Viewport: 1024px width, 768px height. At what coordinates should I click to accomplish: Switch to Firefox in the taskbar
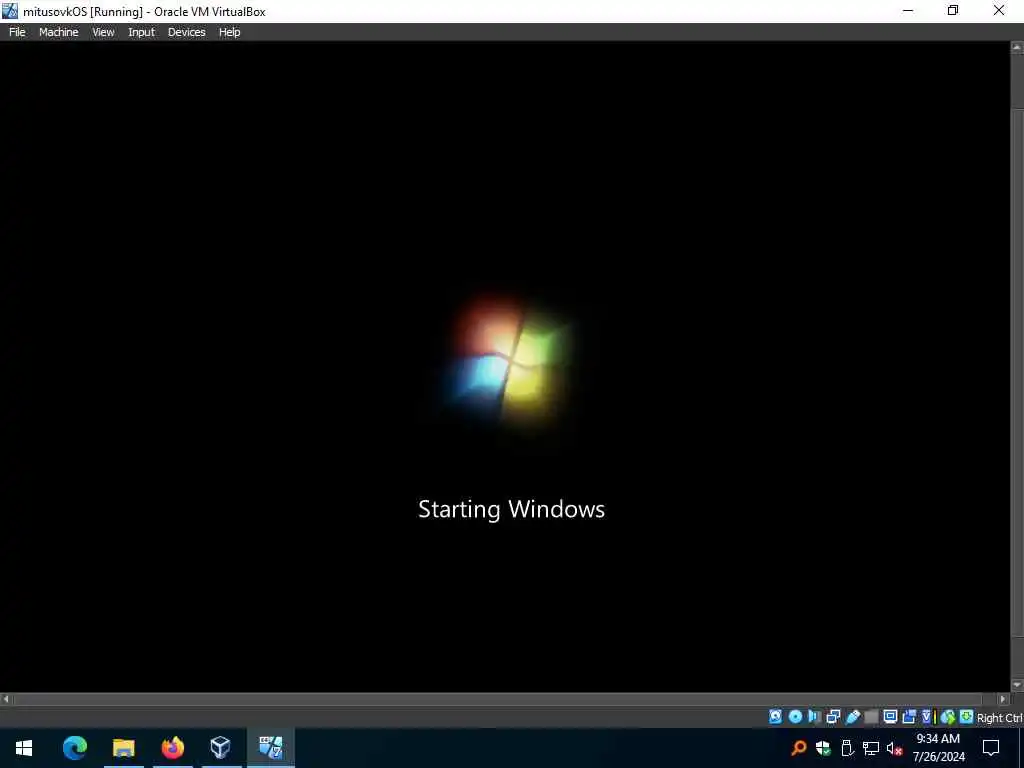(172, 748)
